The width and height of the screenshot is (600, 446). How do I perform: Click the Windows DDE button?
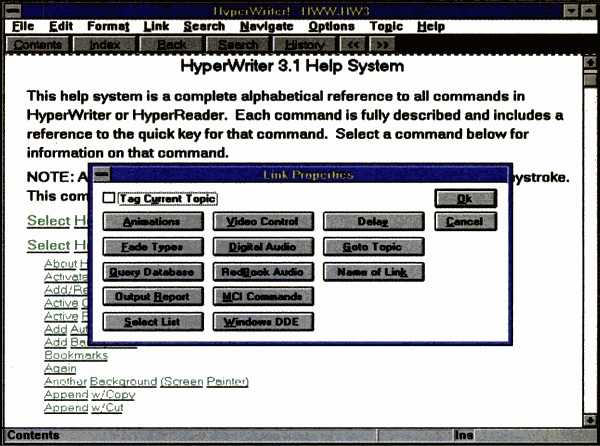[x=261, y=322]
